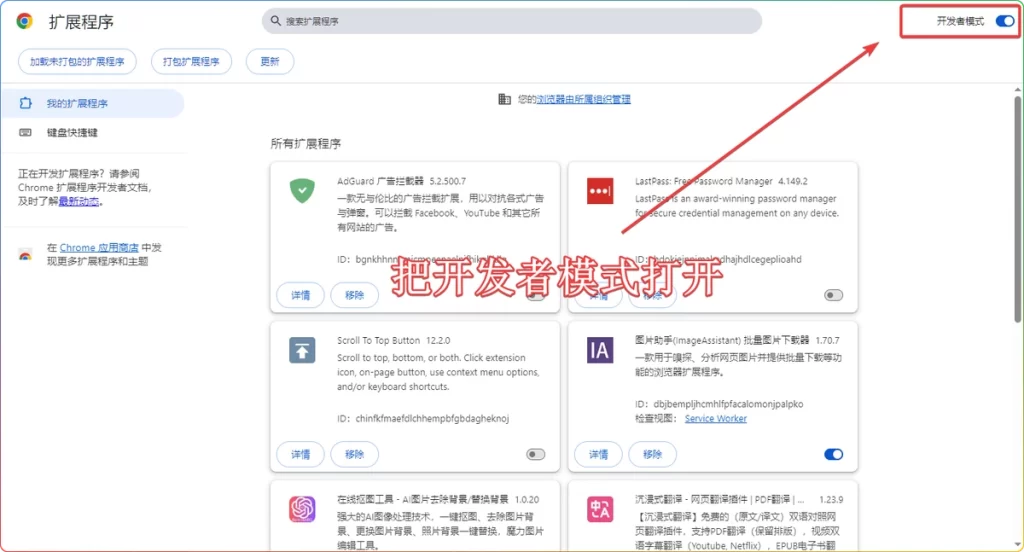Open the Service Worker inspect link
The width and height of the screenshot is (1024, 552).
(716, 419)
